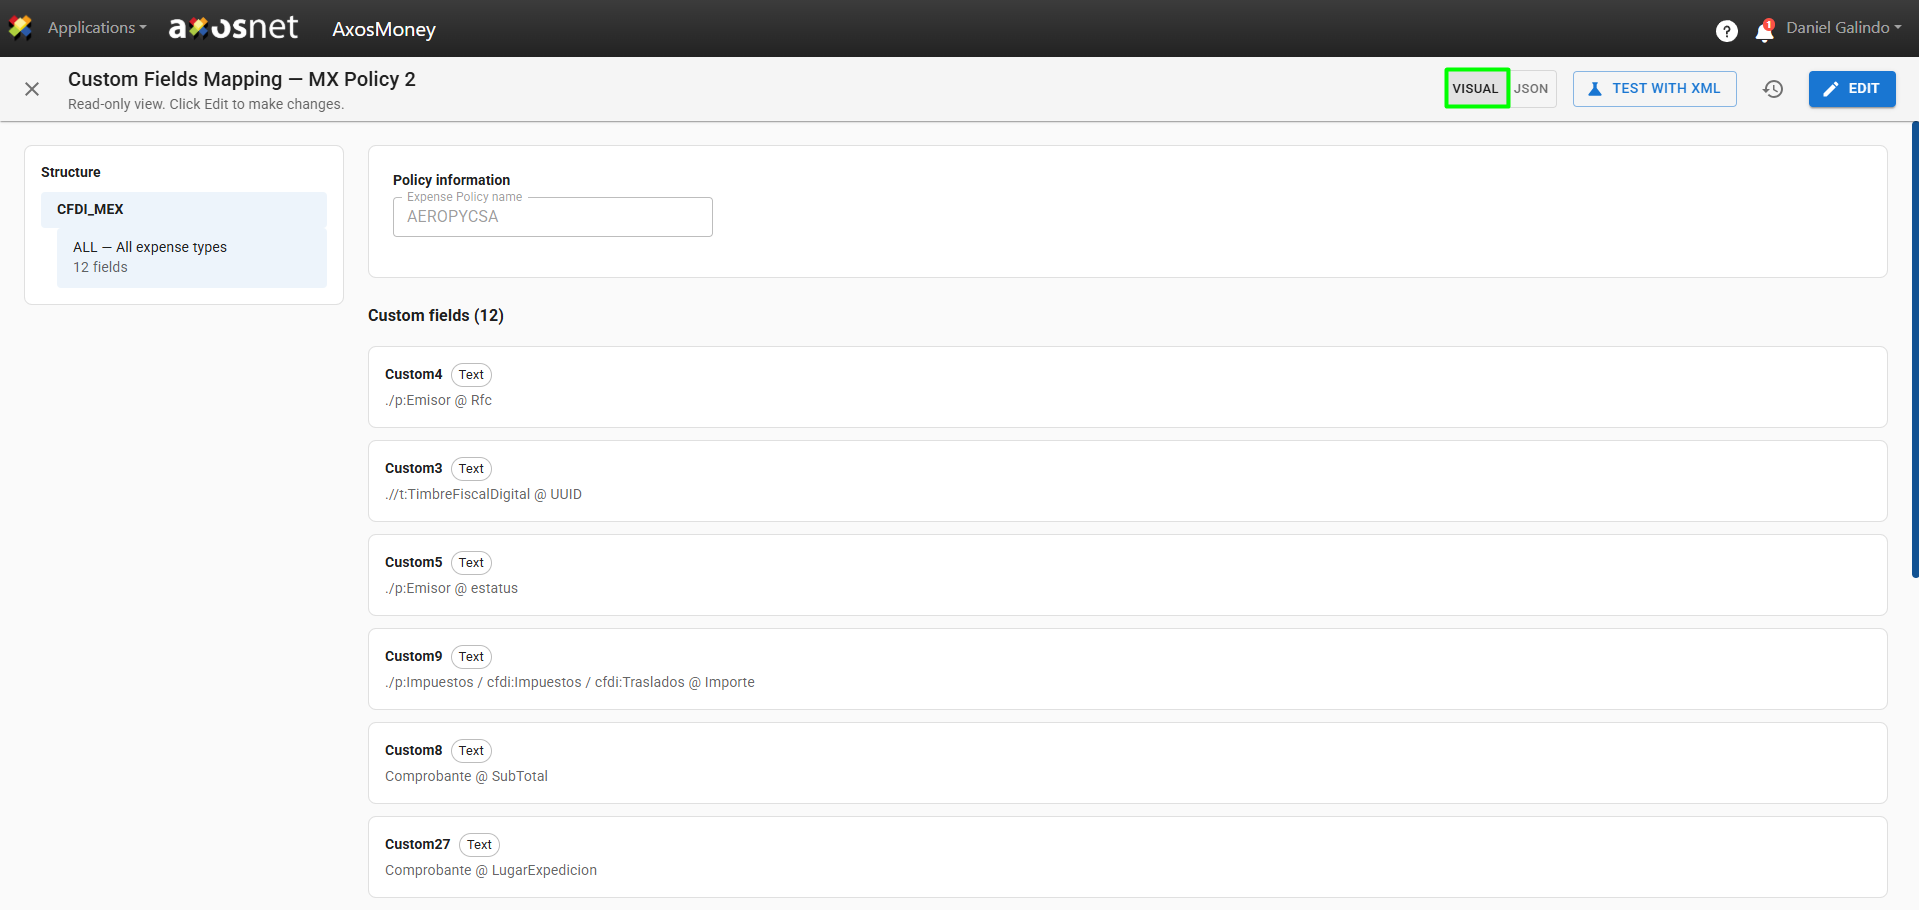
Task: Select the Custom4 field card
Action: 1128,387
